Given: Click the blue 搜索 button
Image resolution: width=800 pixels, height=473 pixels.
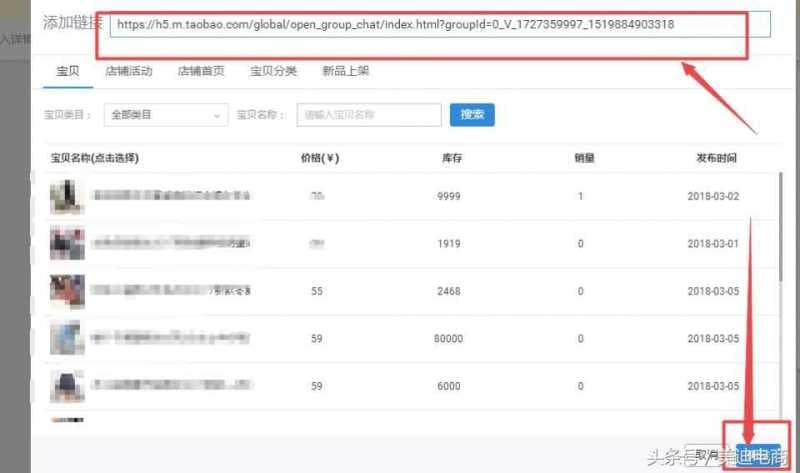Looking at the screenshot, I should click(472, 115).
